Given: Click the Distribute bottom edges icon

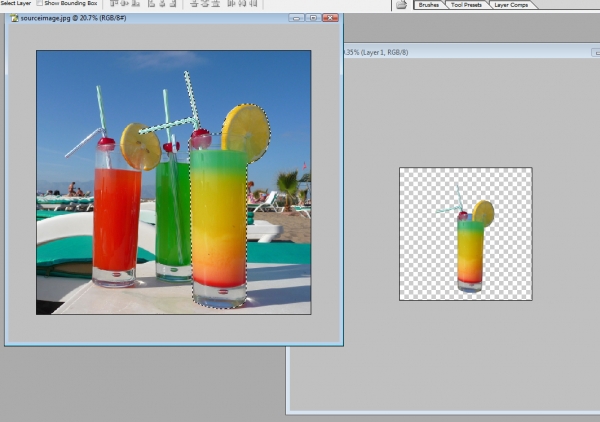Looking at the screenshot, I should click(x=215, y=3).
